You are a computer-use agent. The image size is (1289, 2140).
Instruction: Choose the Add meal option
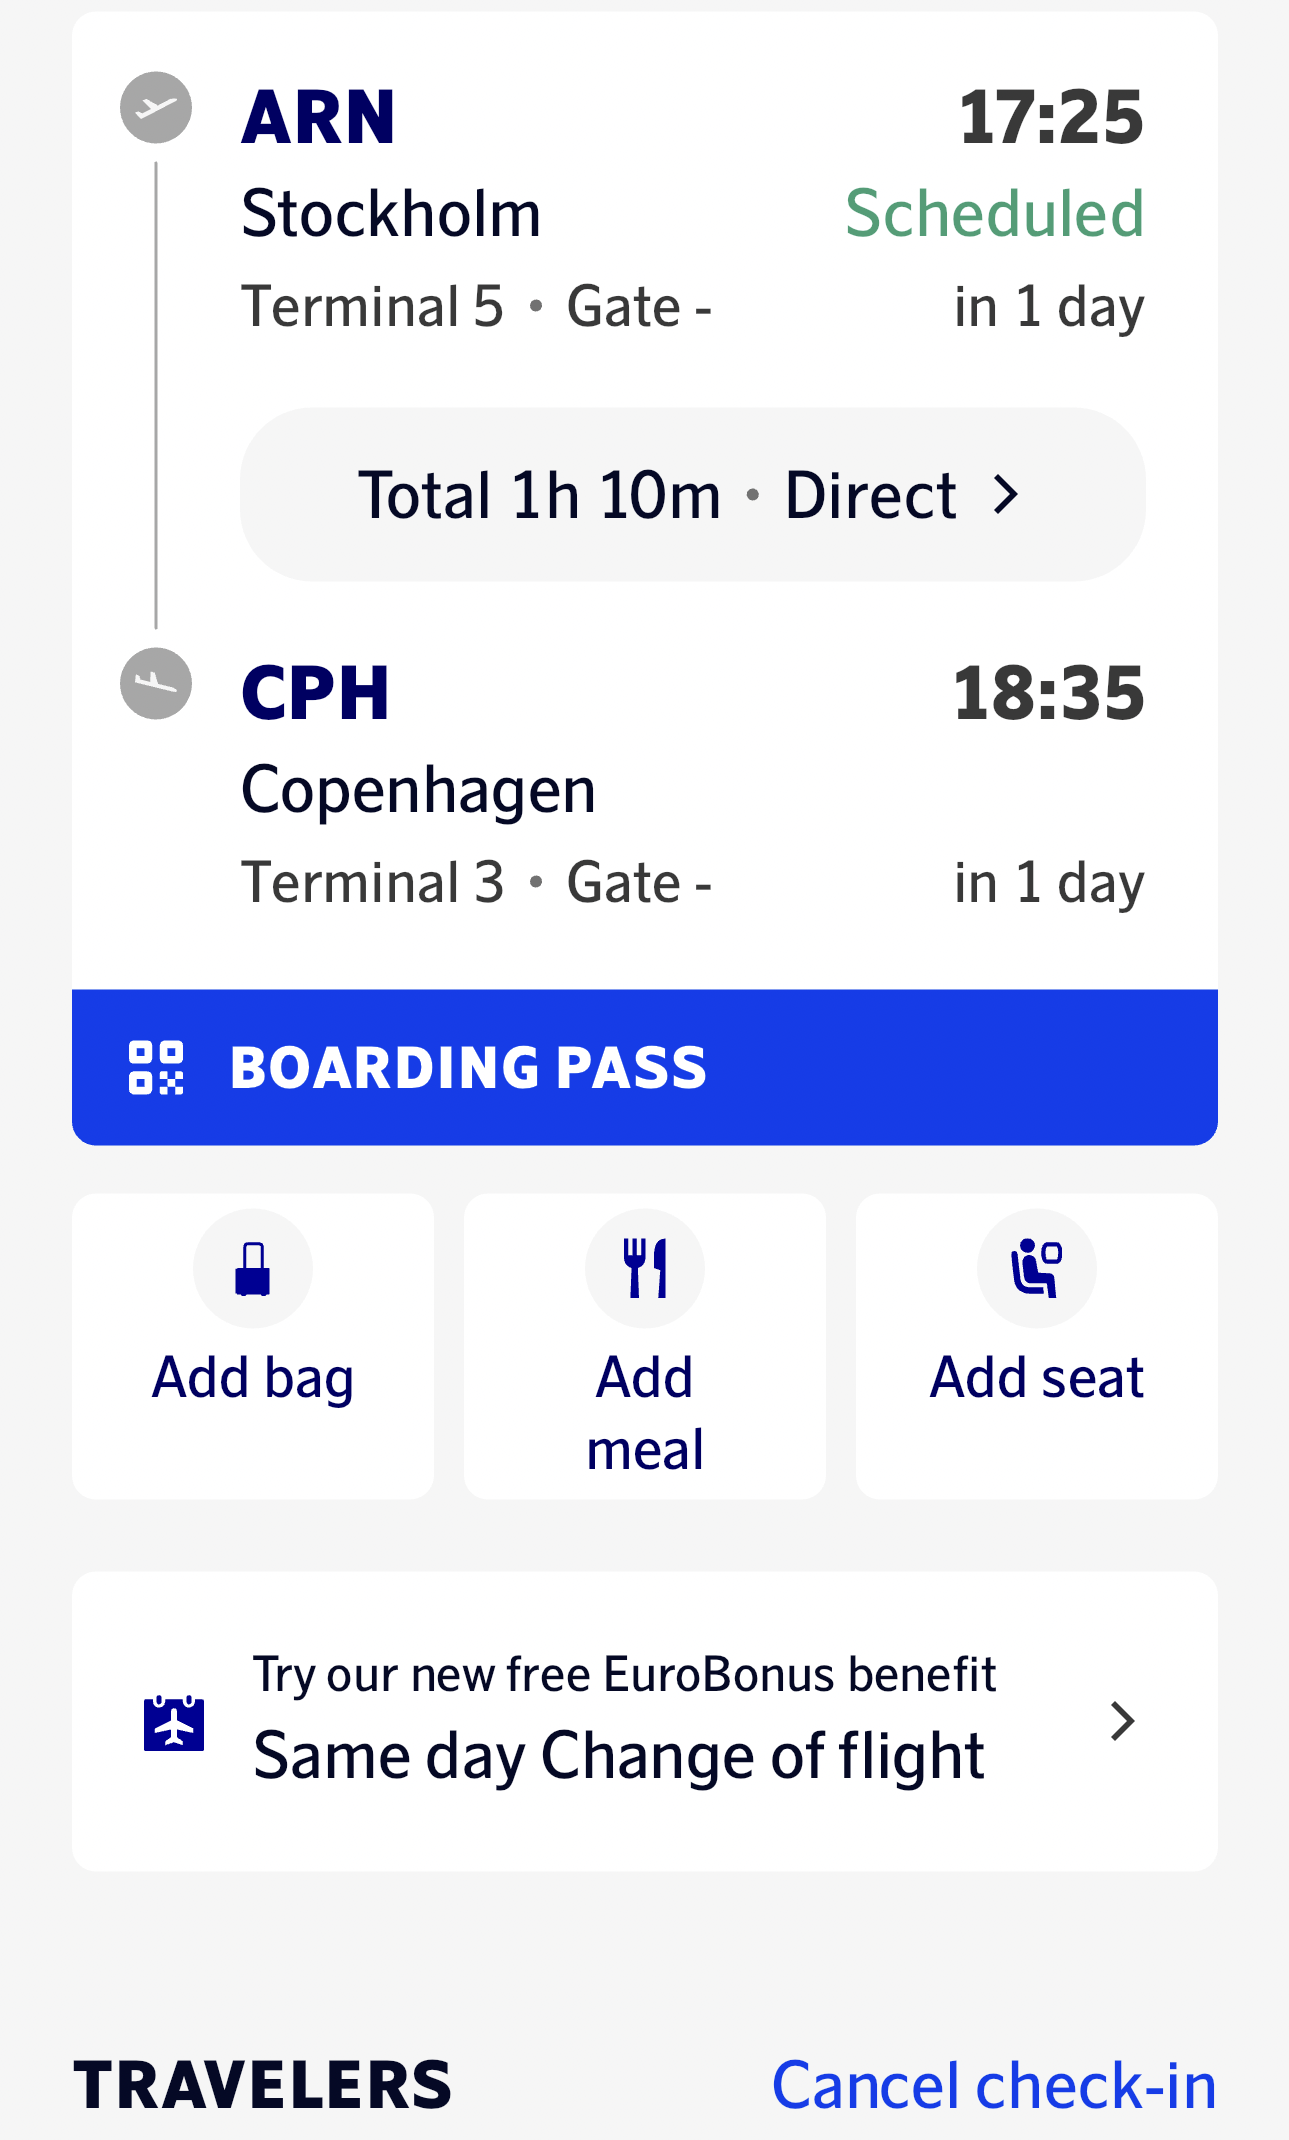pos(645,1412)
